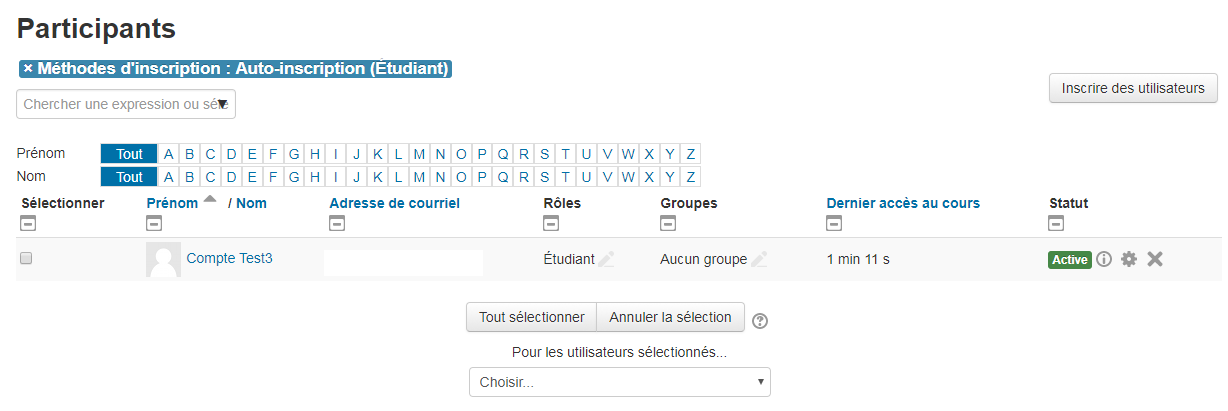Hide the Adresse de courriel column

(336, 224)
